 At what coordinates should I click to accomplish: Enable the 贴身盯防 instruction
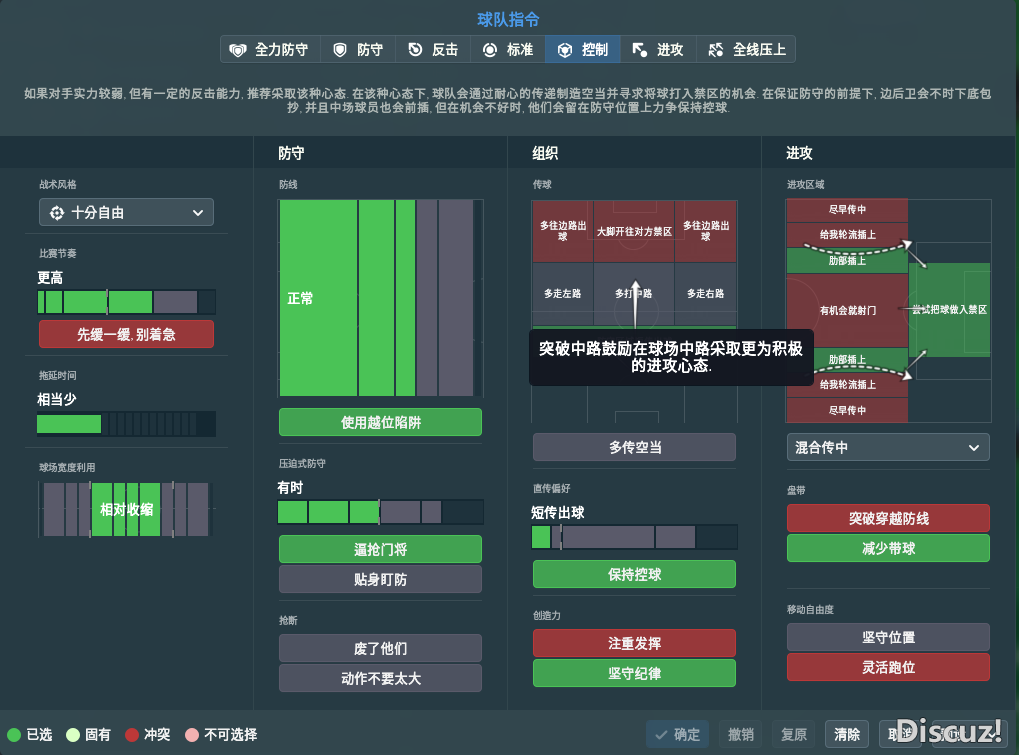(x=380, y=579)
